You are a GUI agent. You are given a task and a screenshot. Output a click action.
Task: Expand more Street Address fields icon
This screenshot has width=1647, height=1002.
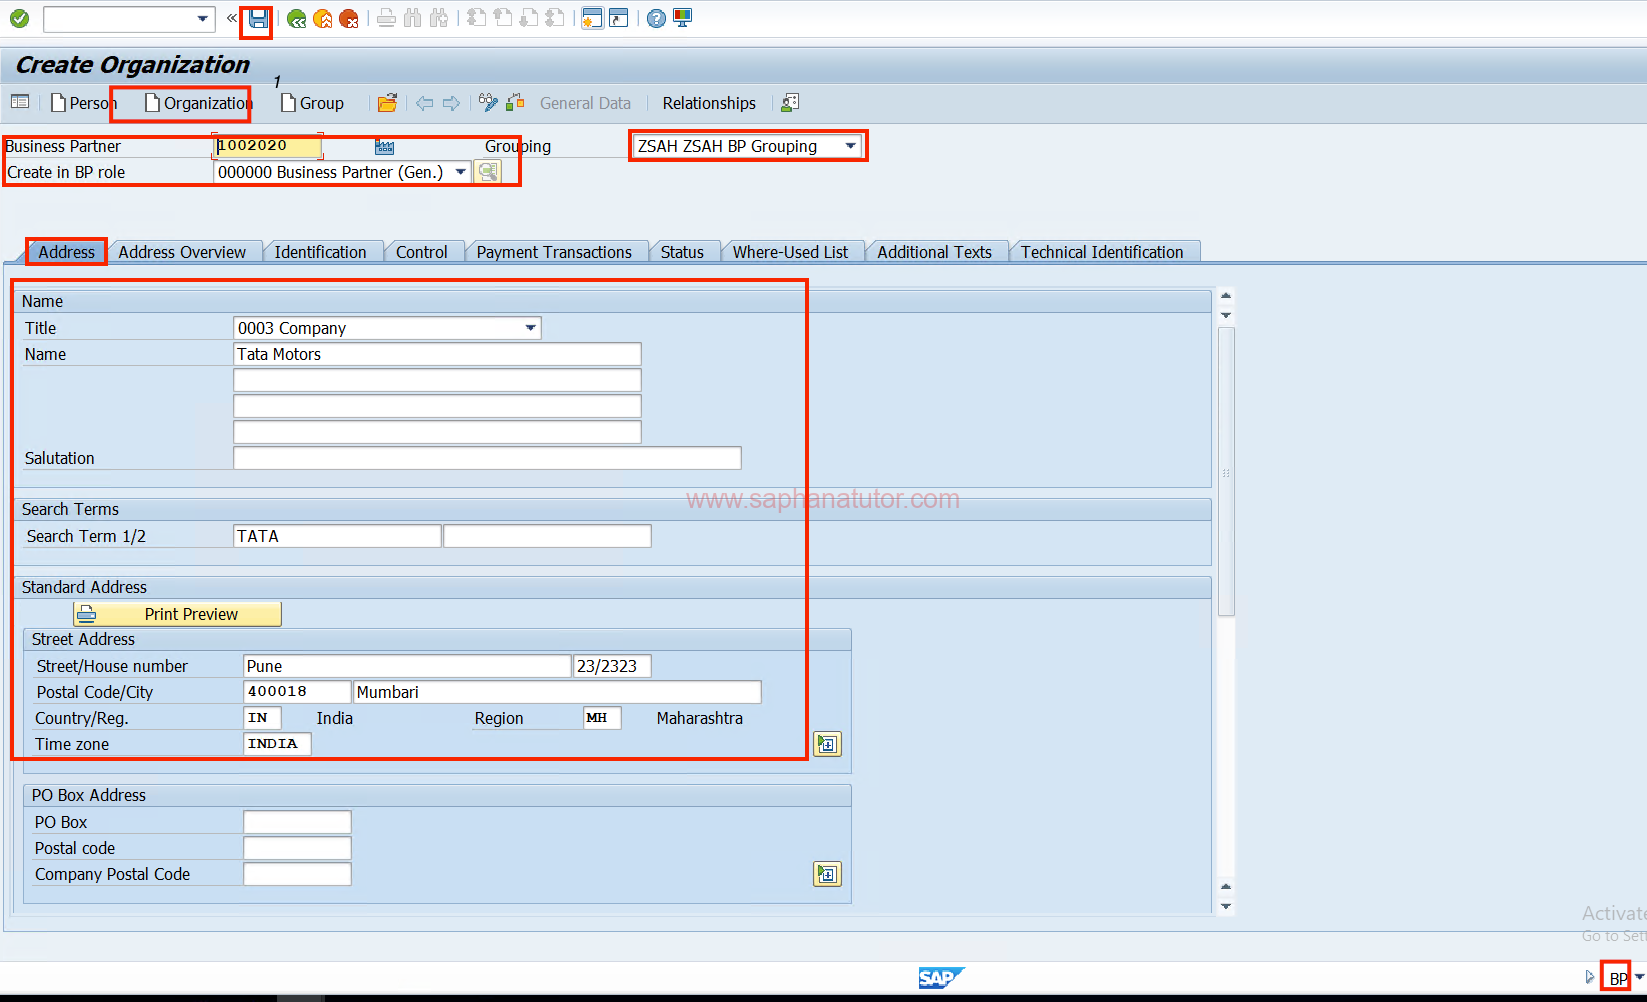(x=827, y=744)
